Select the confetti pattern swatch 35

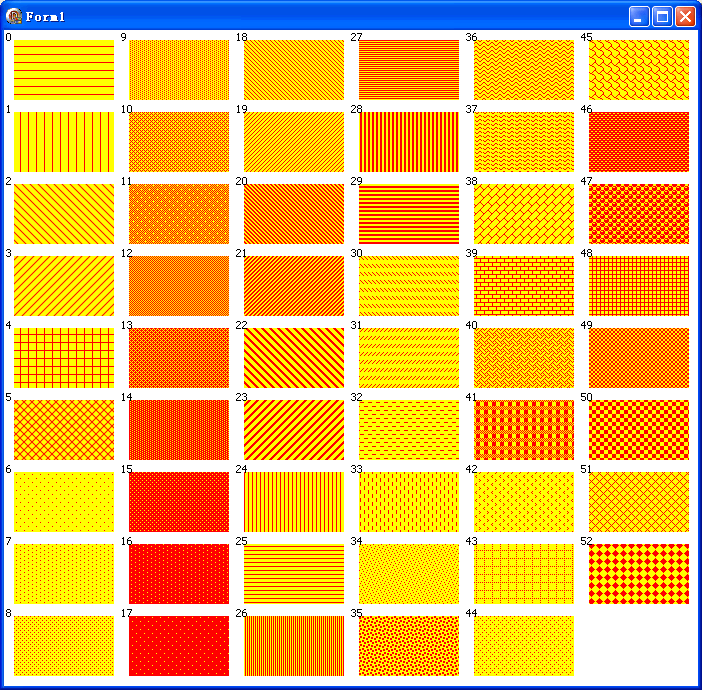click(x=409, y=646)
